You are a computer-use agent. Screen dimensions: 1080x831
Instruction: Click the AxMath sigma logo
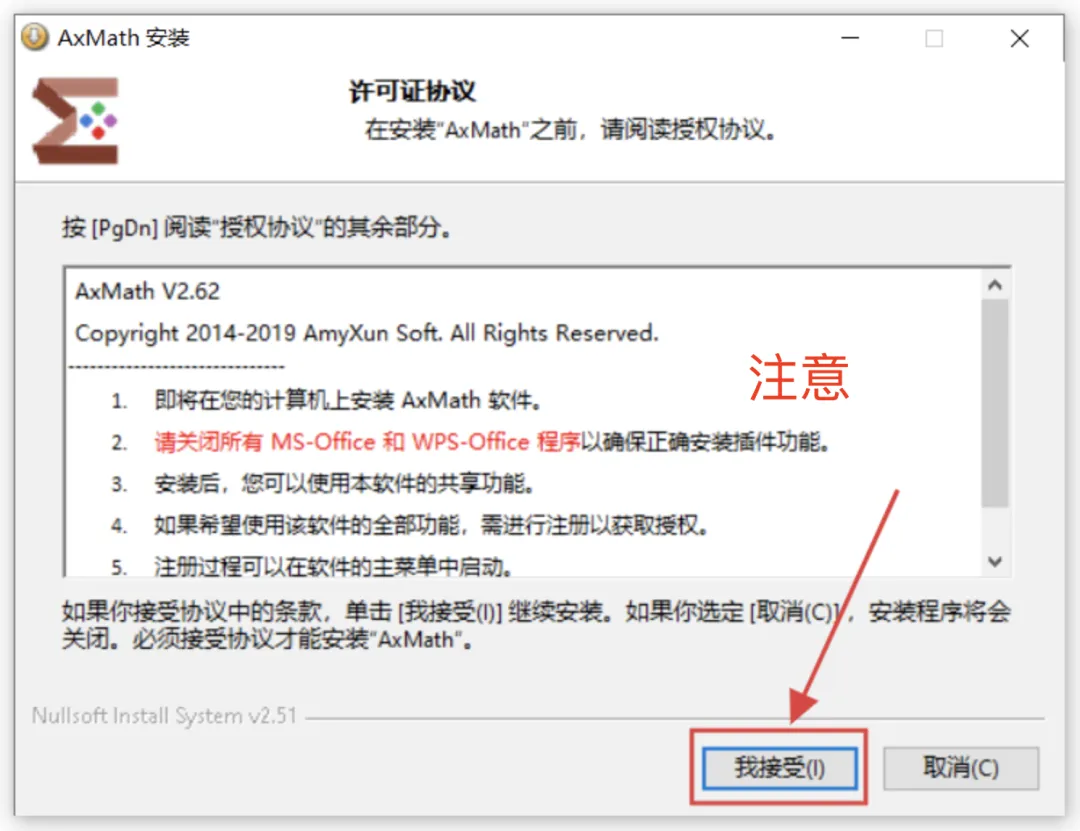click(75, 121)
